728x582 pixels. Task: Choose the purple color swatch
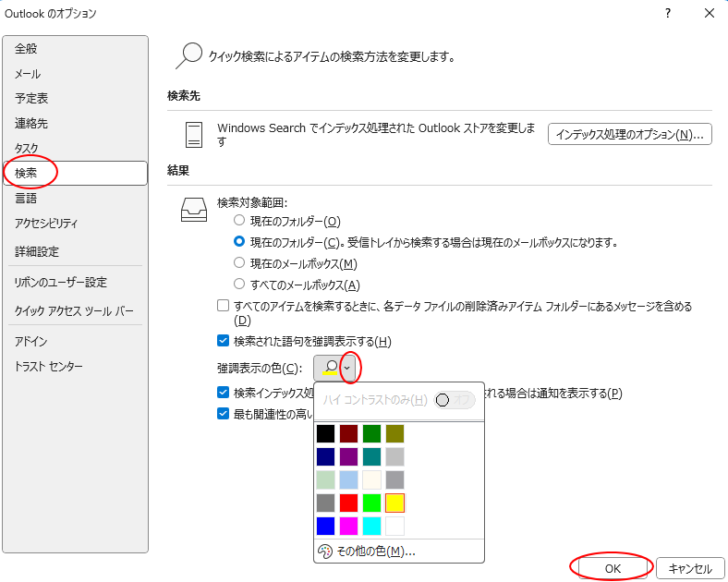click(349, 457)
